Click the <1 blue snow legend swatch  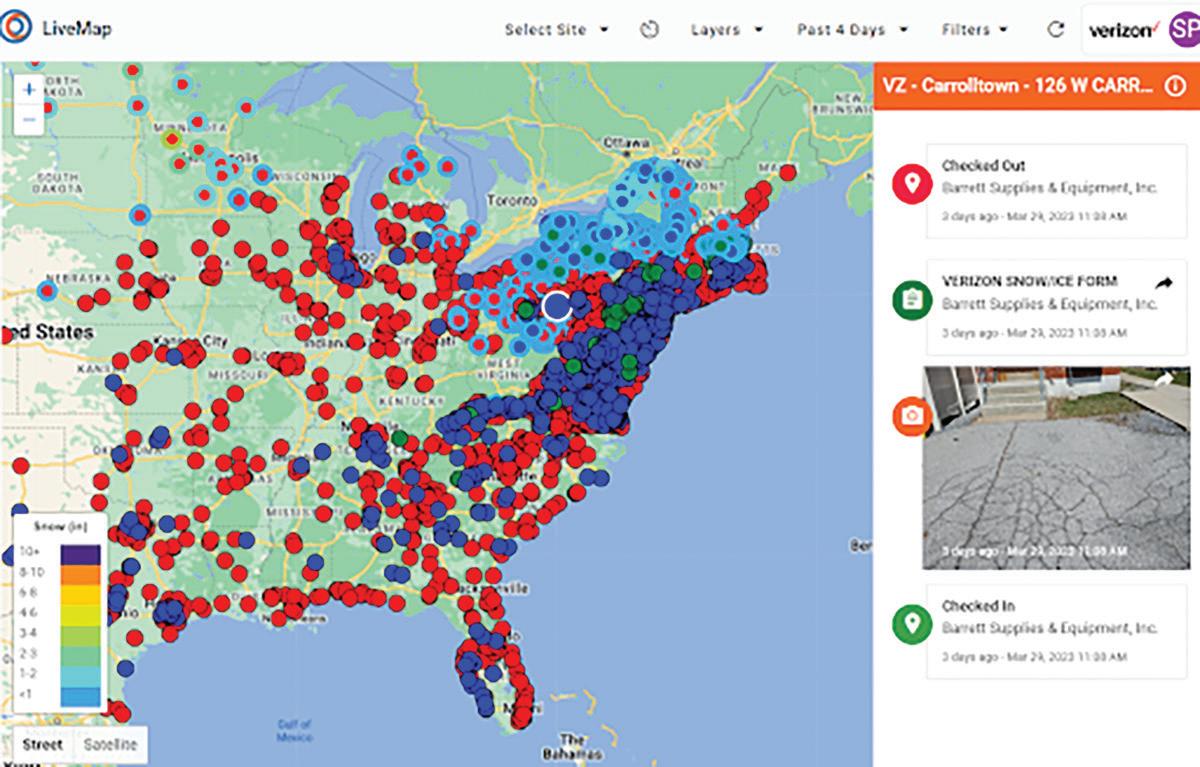81,697
